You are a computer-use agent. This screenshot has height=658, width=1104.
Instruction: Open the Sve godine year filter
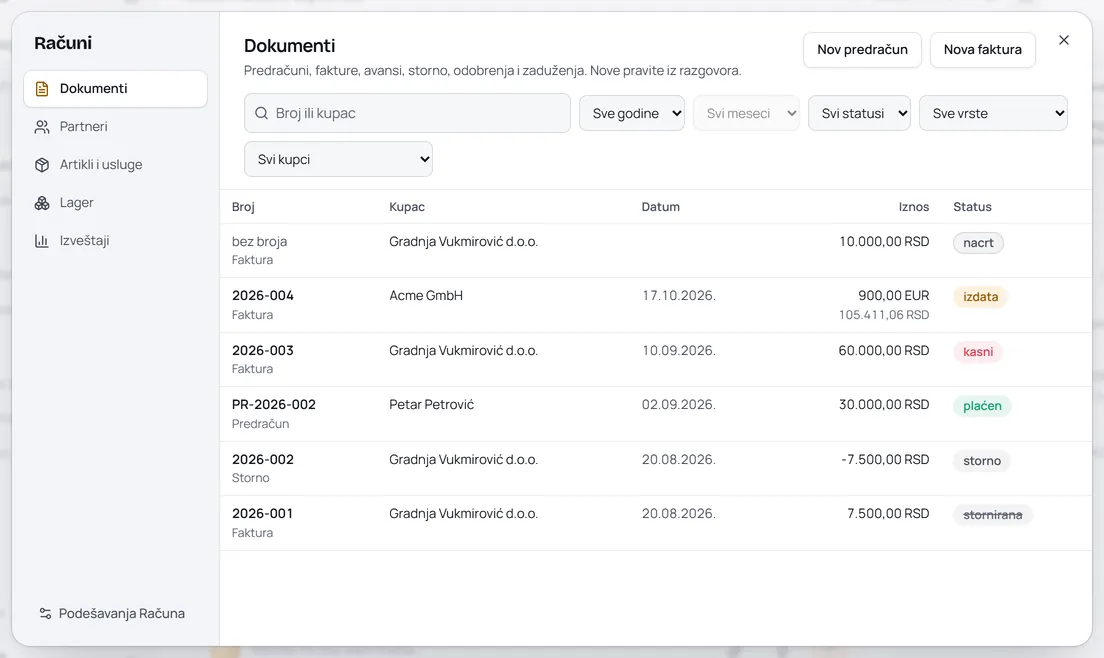pyautogui.click(x=632, y=113)
